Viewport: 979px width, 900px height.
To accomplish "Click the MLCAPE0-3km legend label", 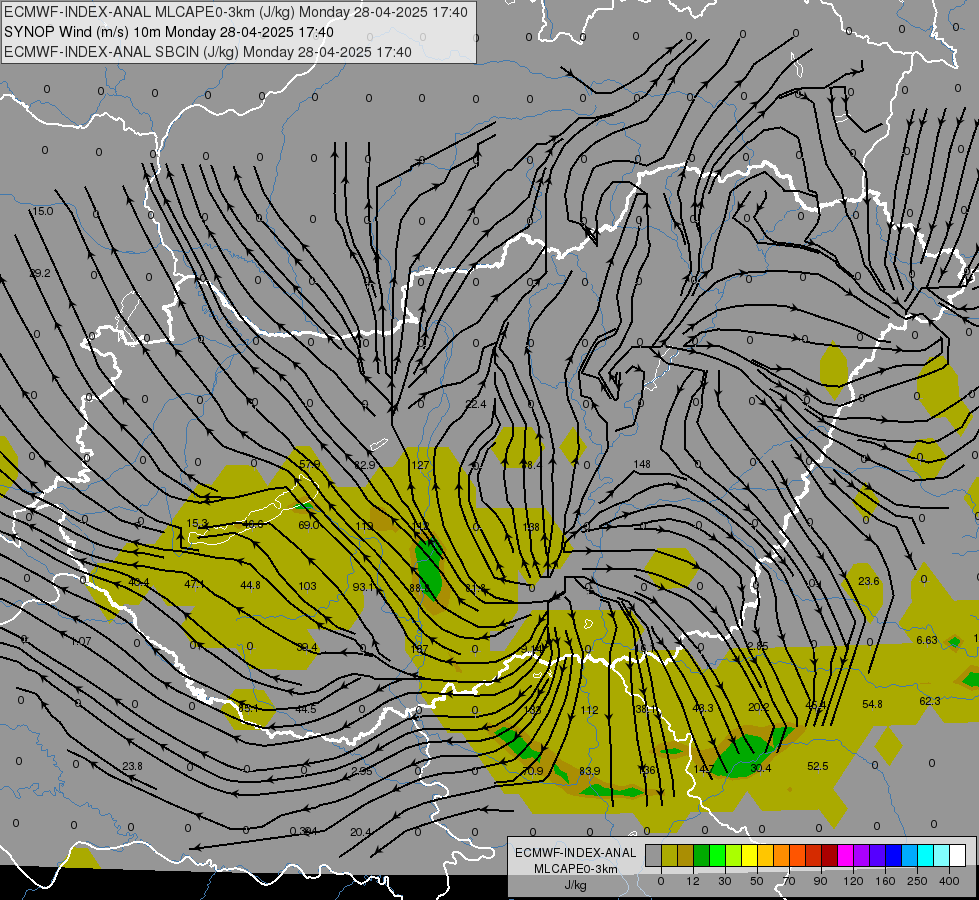I will point(575,869).
